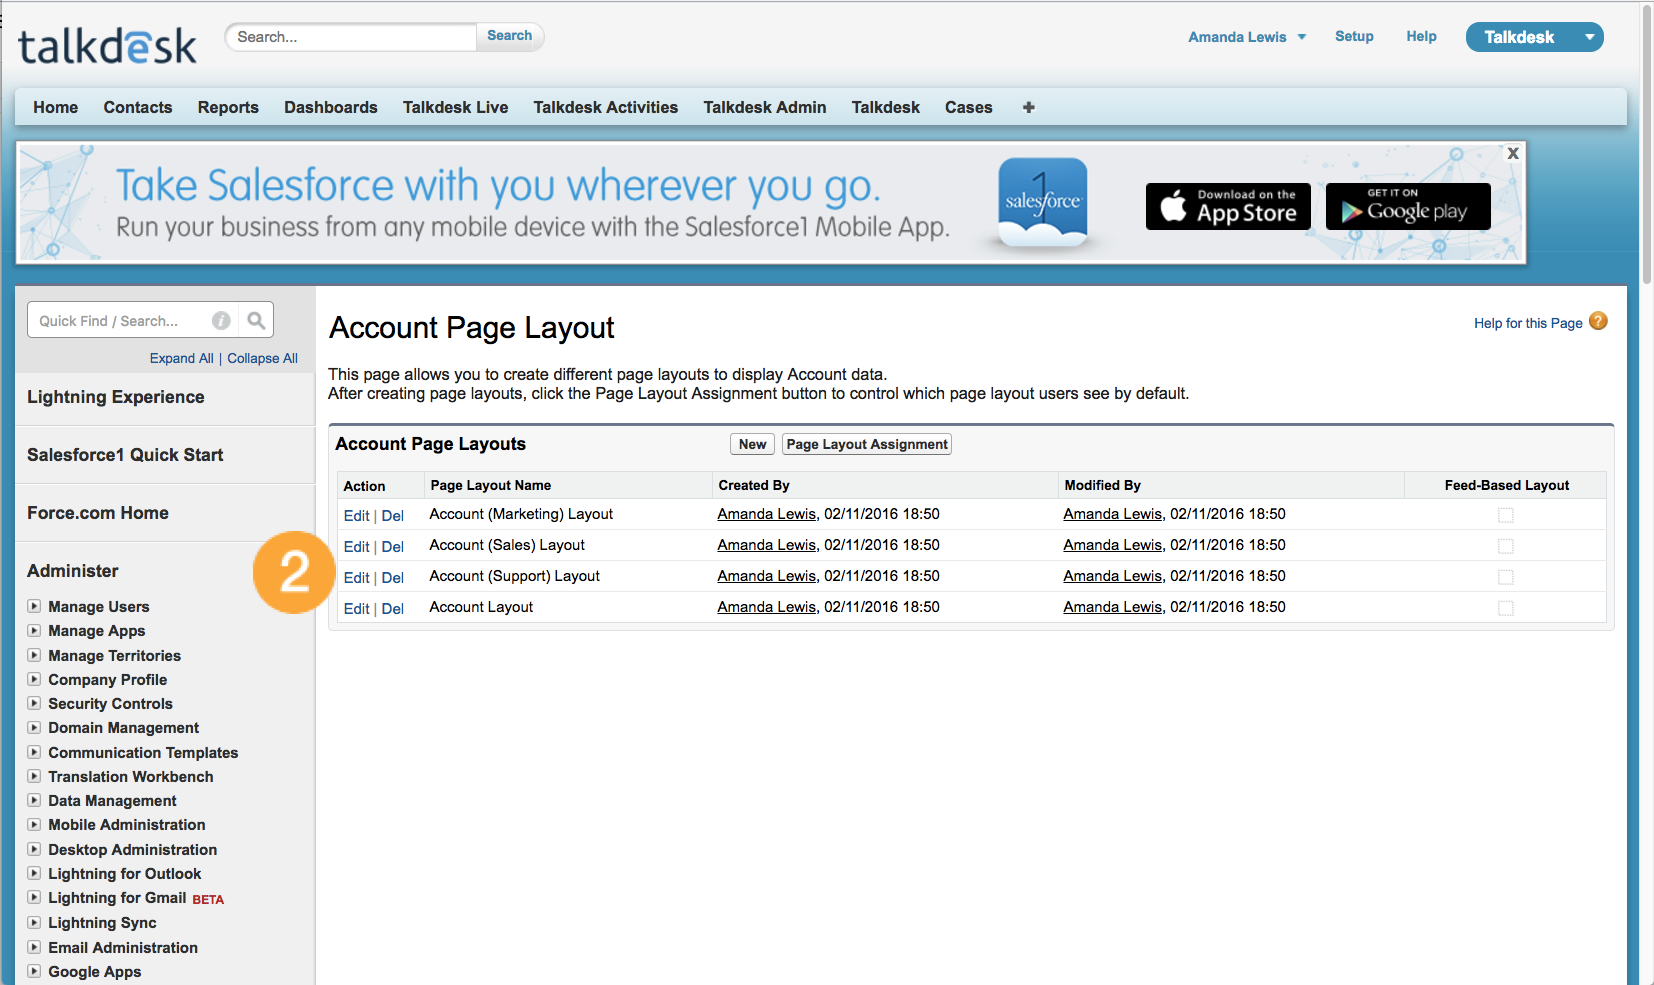Click the New page layout button
The height and width of the screenshot is (985, 1654).
(753, 444)
